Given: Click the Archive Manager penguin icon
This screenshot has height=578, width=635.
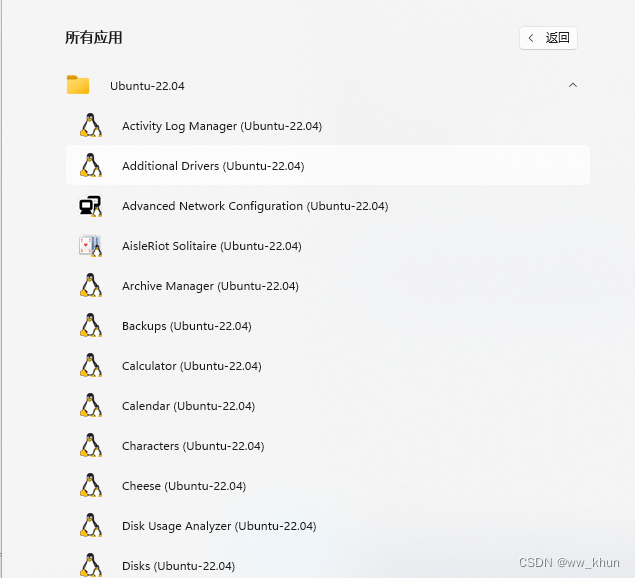Looking at the screenshot, I should click(x=91, y=285).
